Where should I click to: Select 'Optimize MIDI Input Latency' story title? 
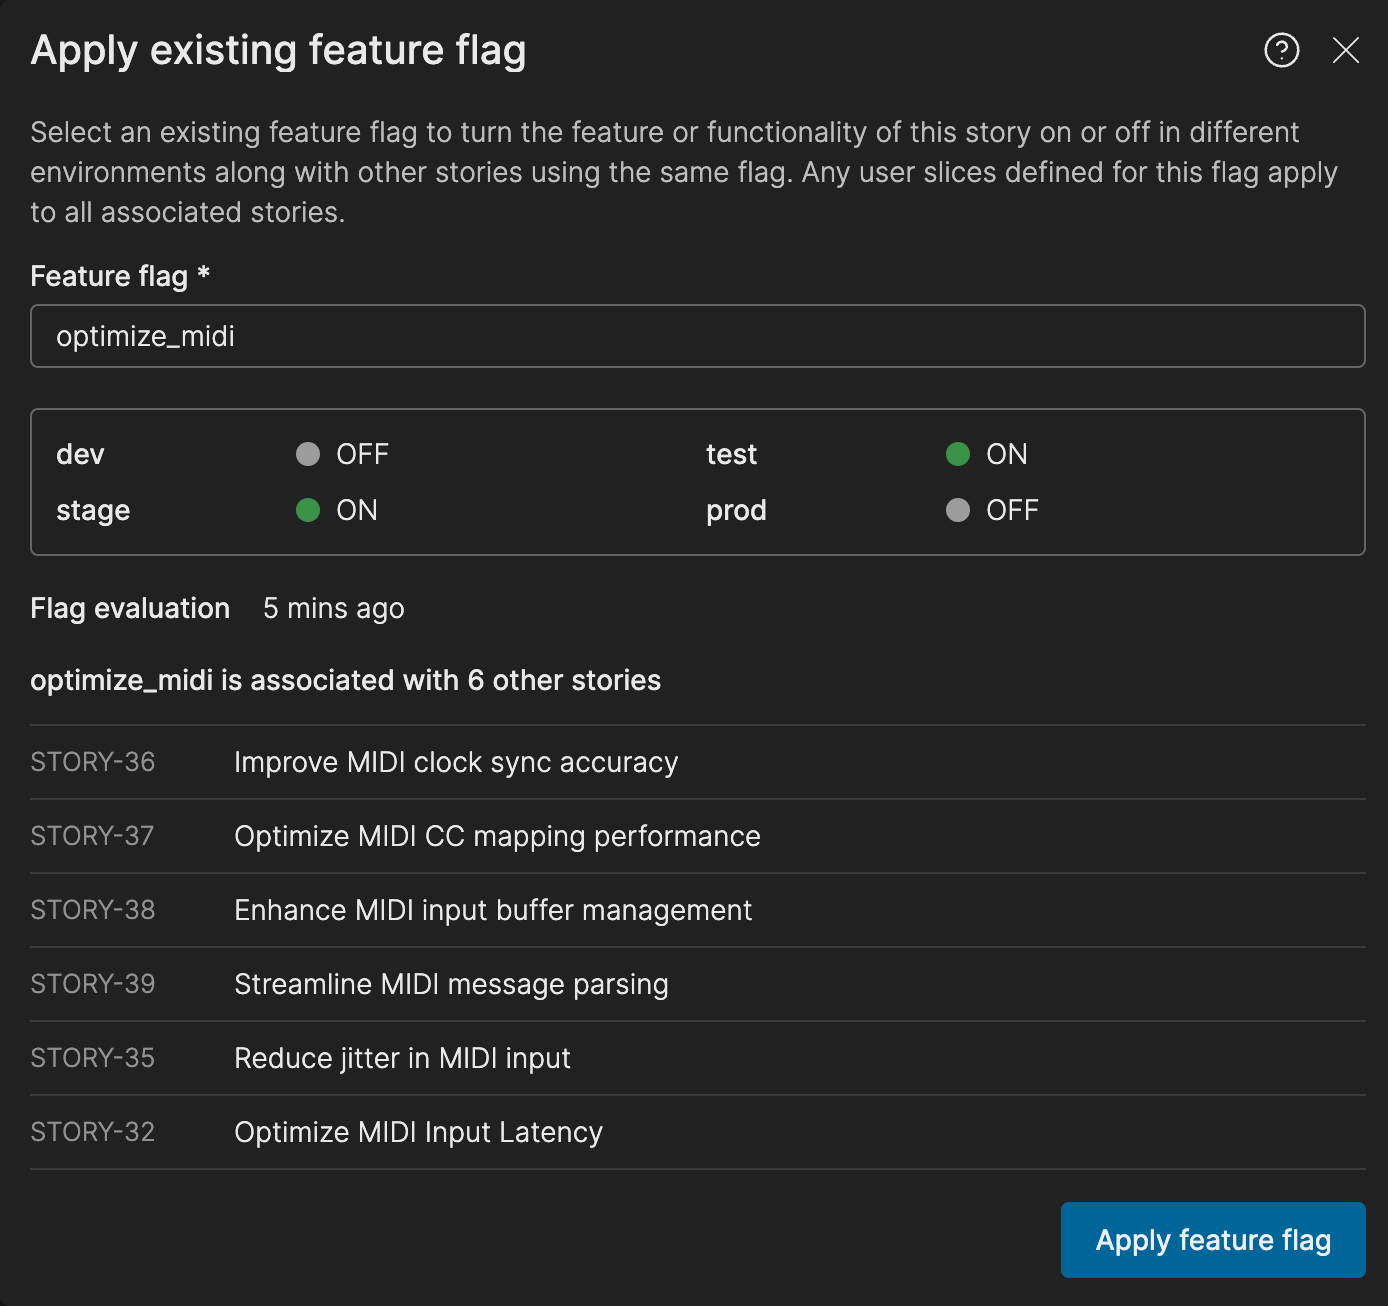point(418,1132)
